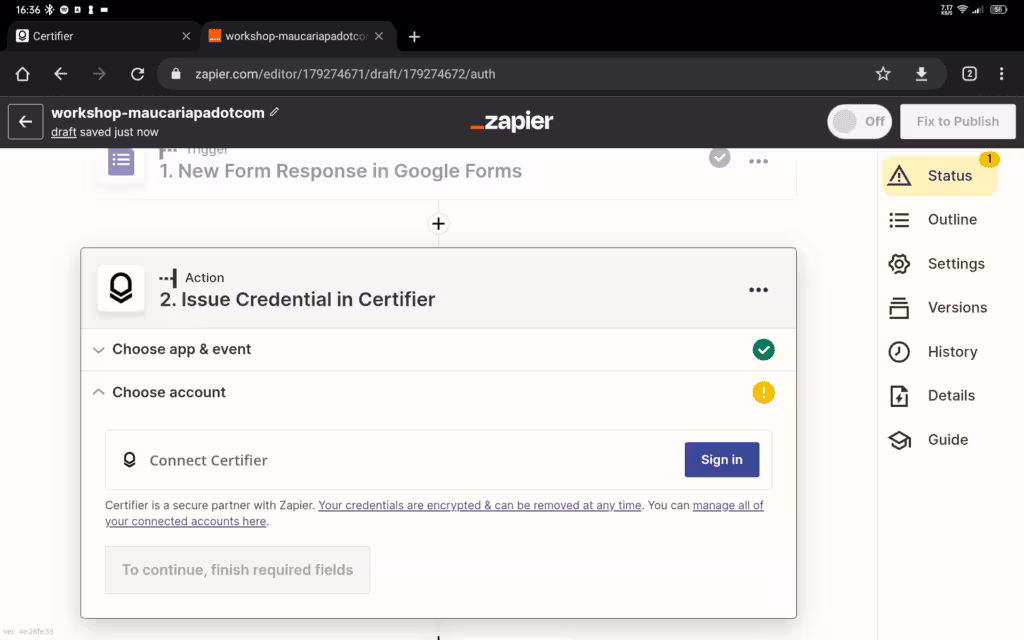Select step 1 New Form Response in Google Forms

340,171
